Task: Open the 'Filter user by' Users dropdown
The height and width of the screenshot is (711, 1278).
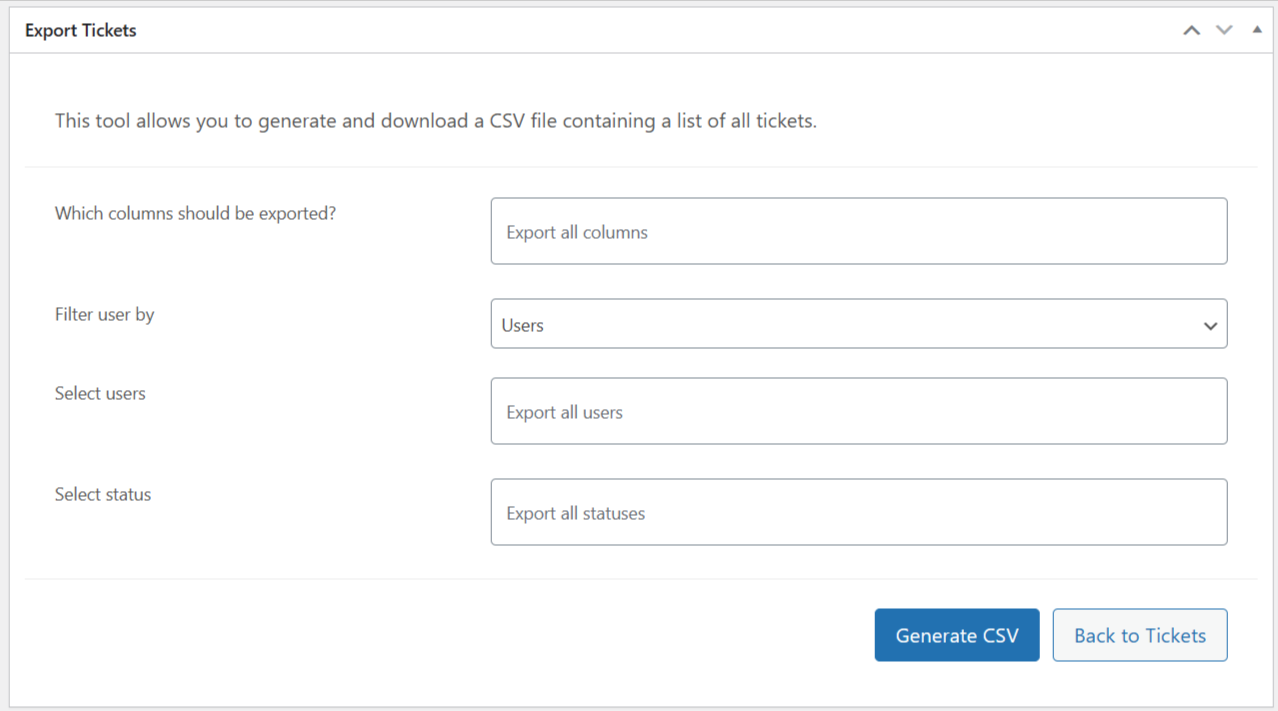Action: click(859, 324)
